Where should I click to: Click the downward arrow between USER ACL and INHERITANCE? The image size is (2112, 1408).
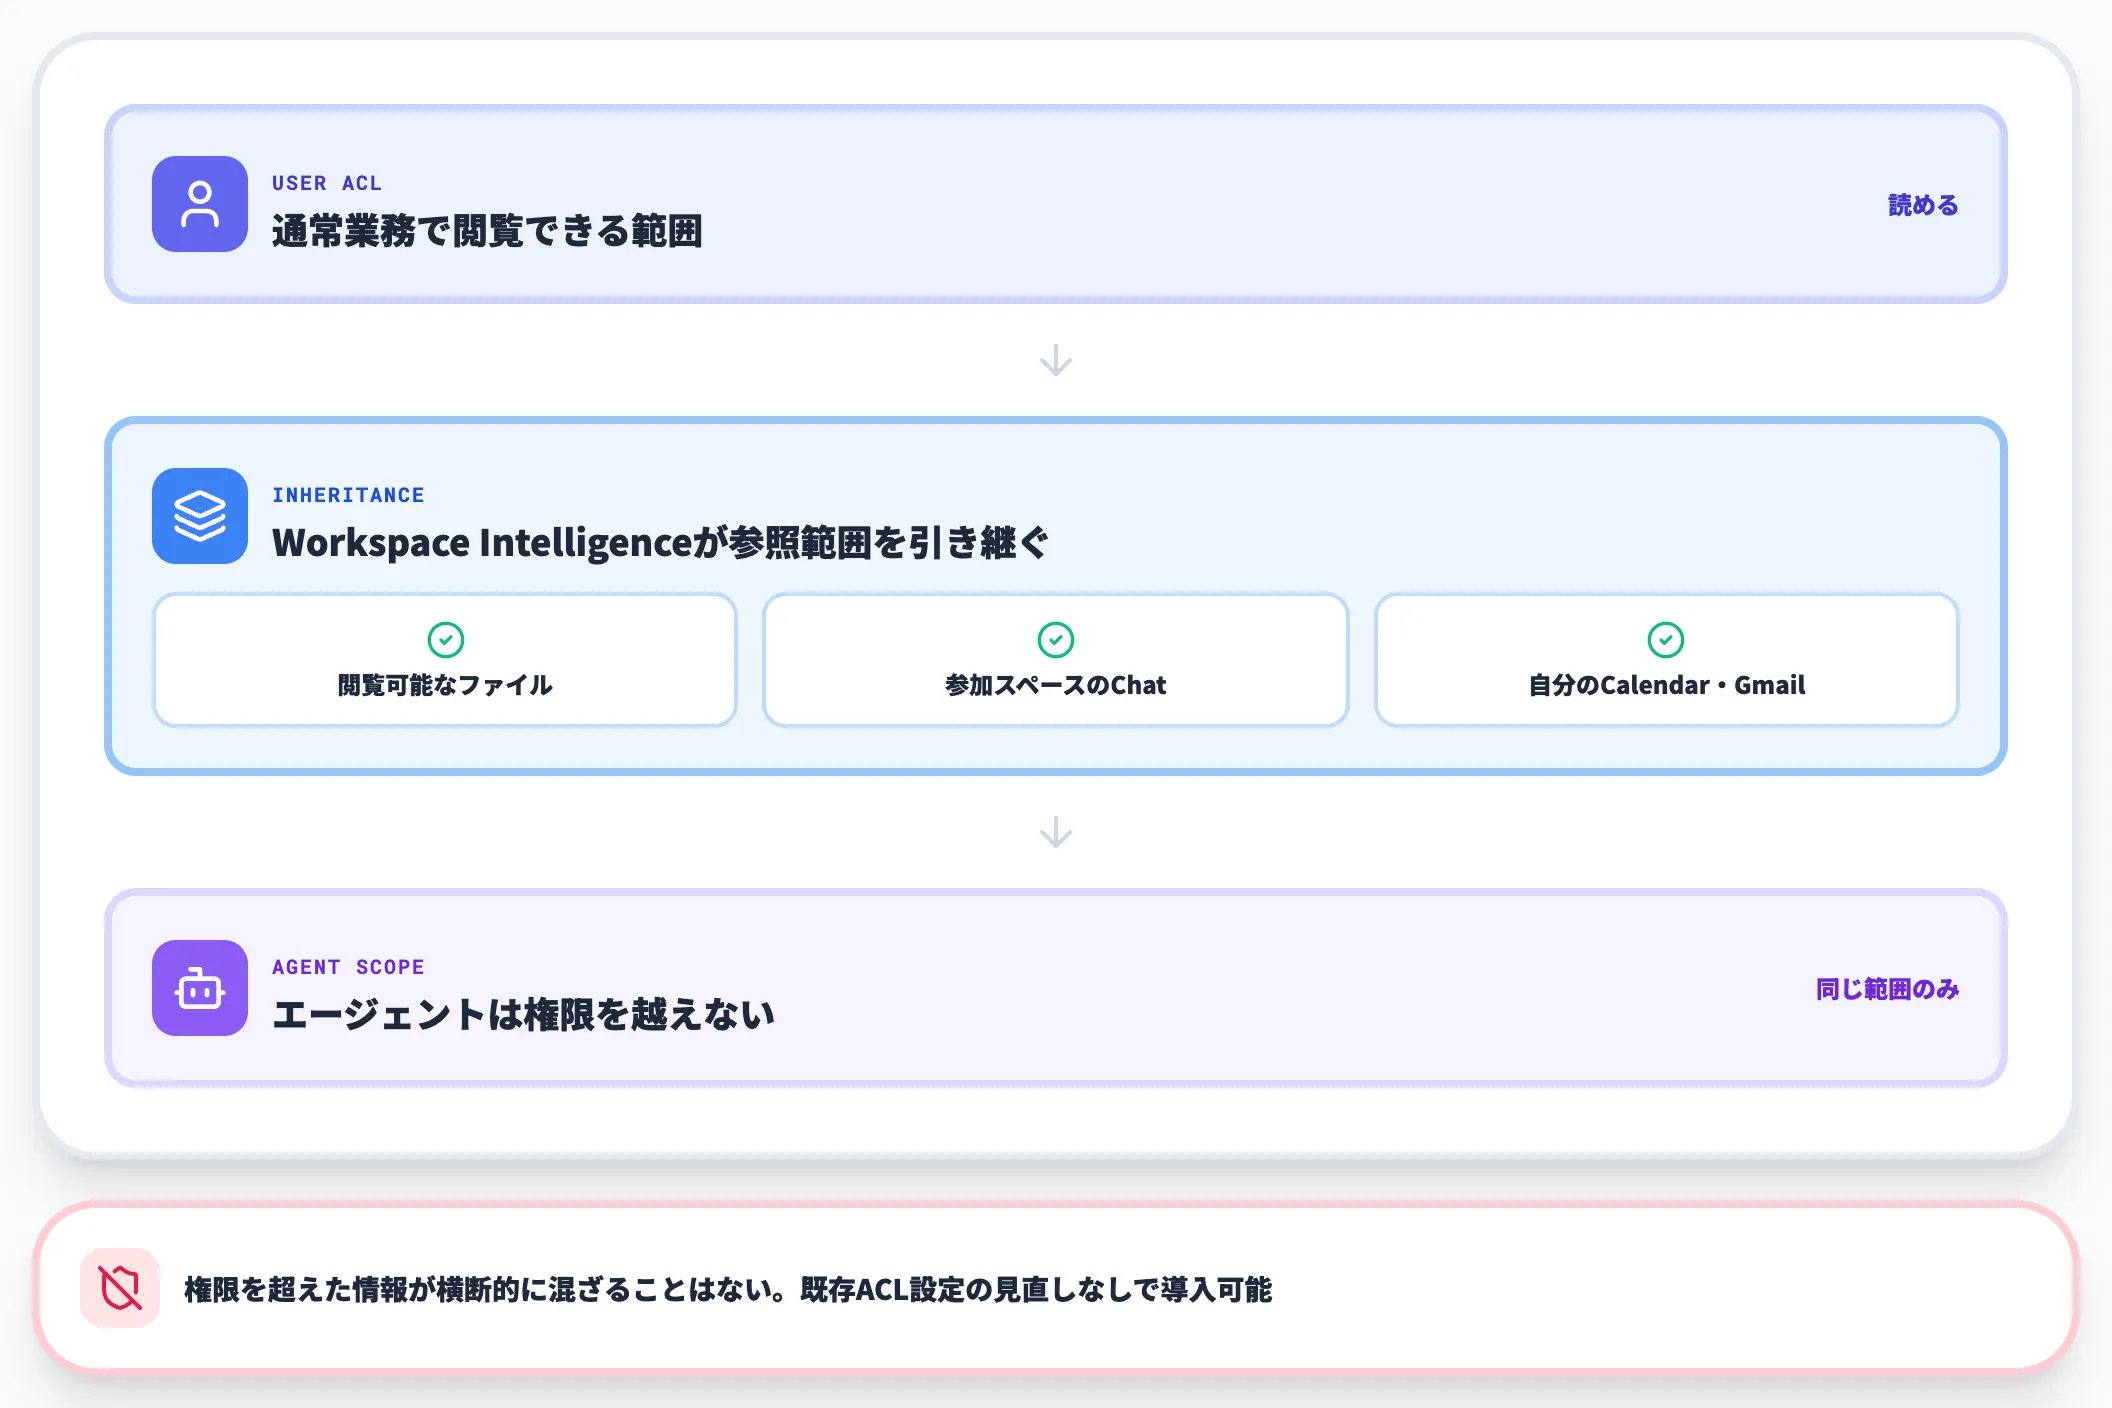pyautogui.click(x=1056, y=360)
